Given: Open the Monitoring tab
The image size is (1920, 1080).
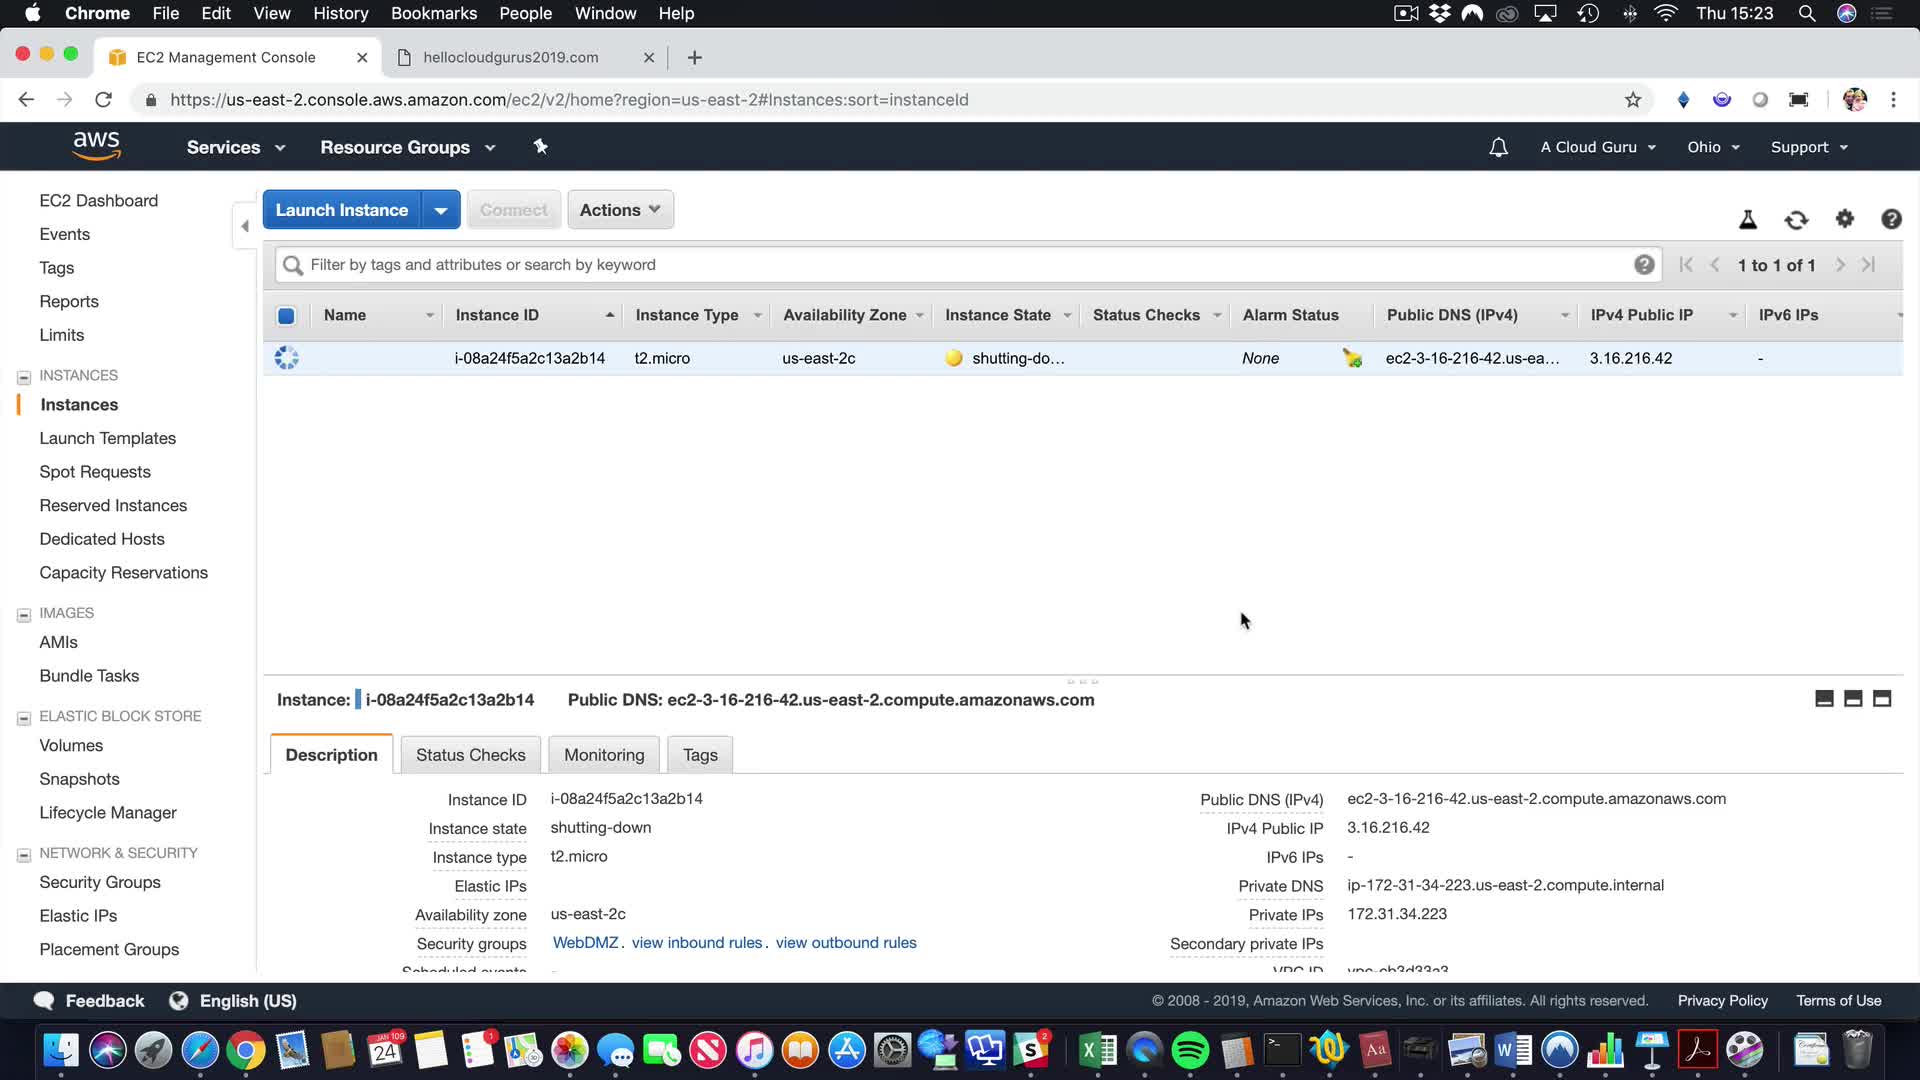Looking at the screenshot, I should coord(604,755).
